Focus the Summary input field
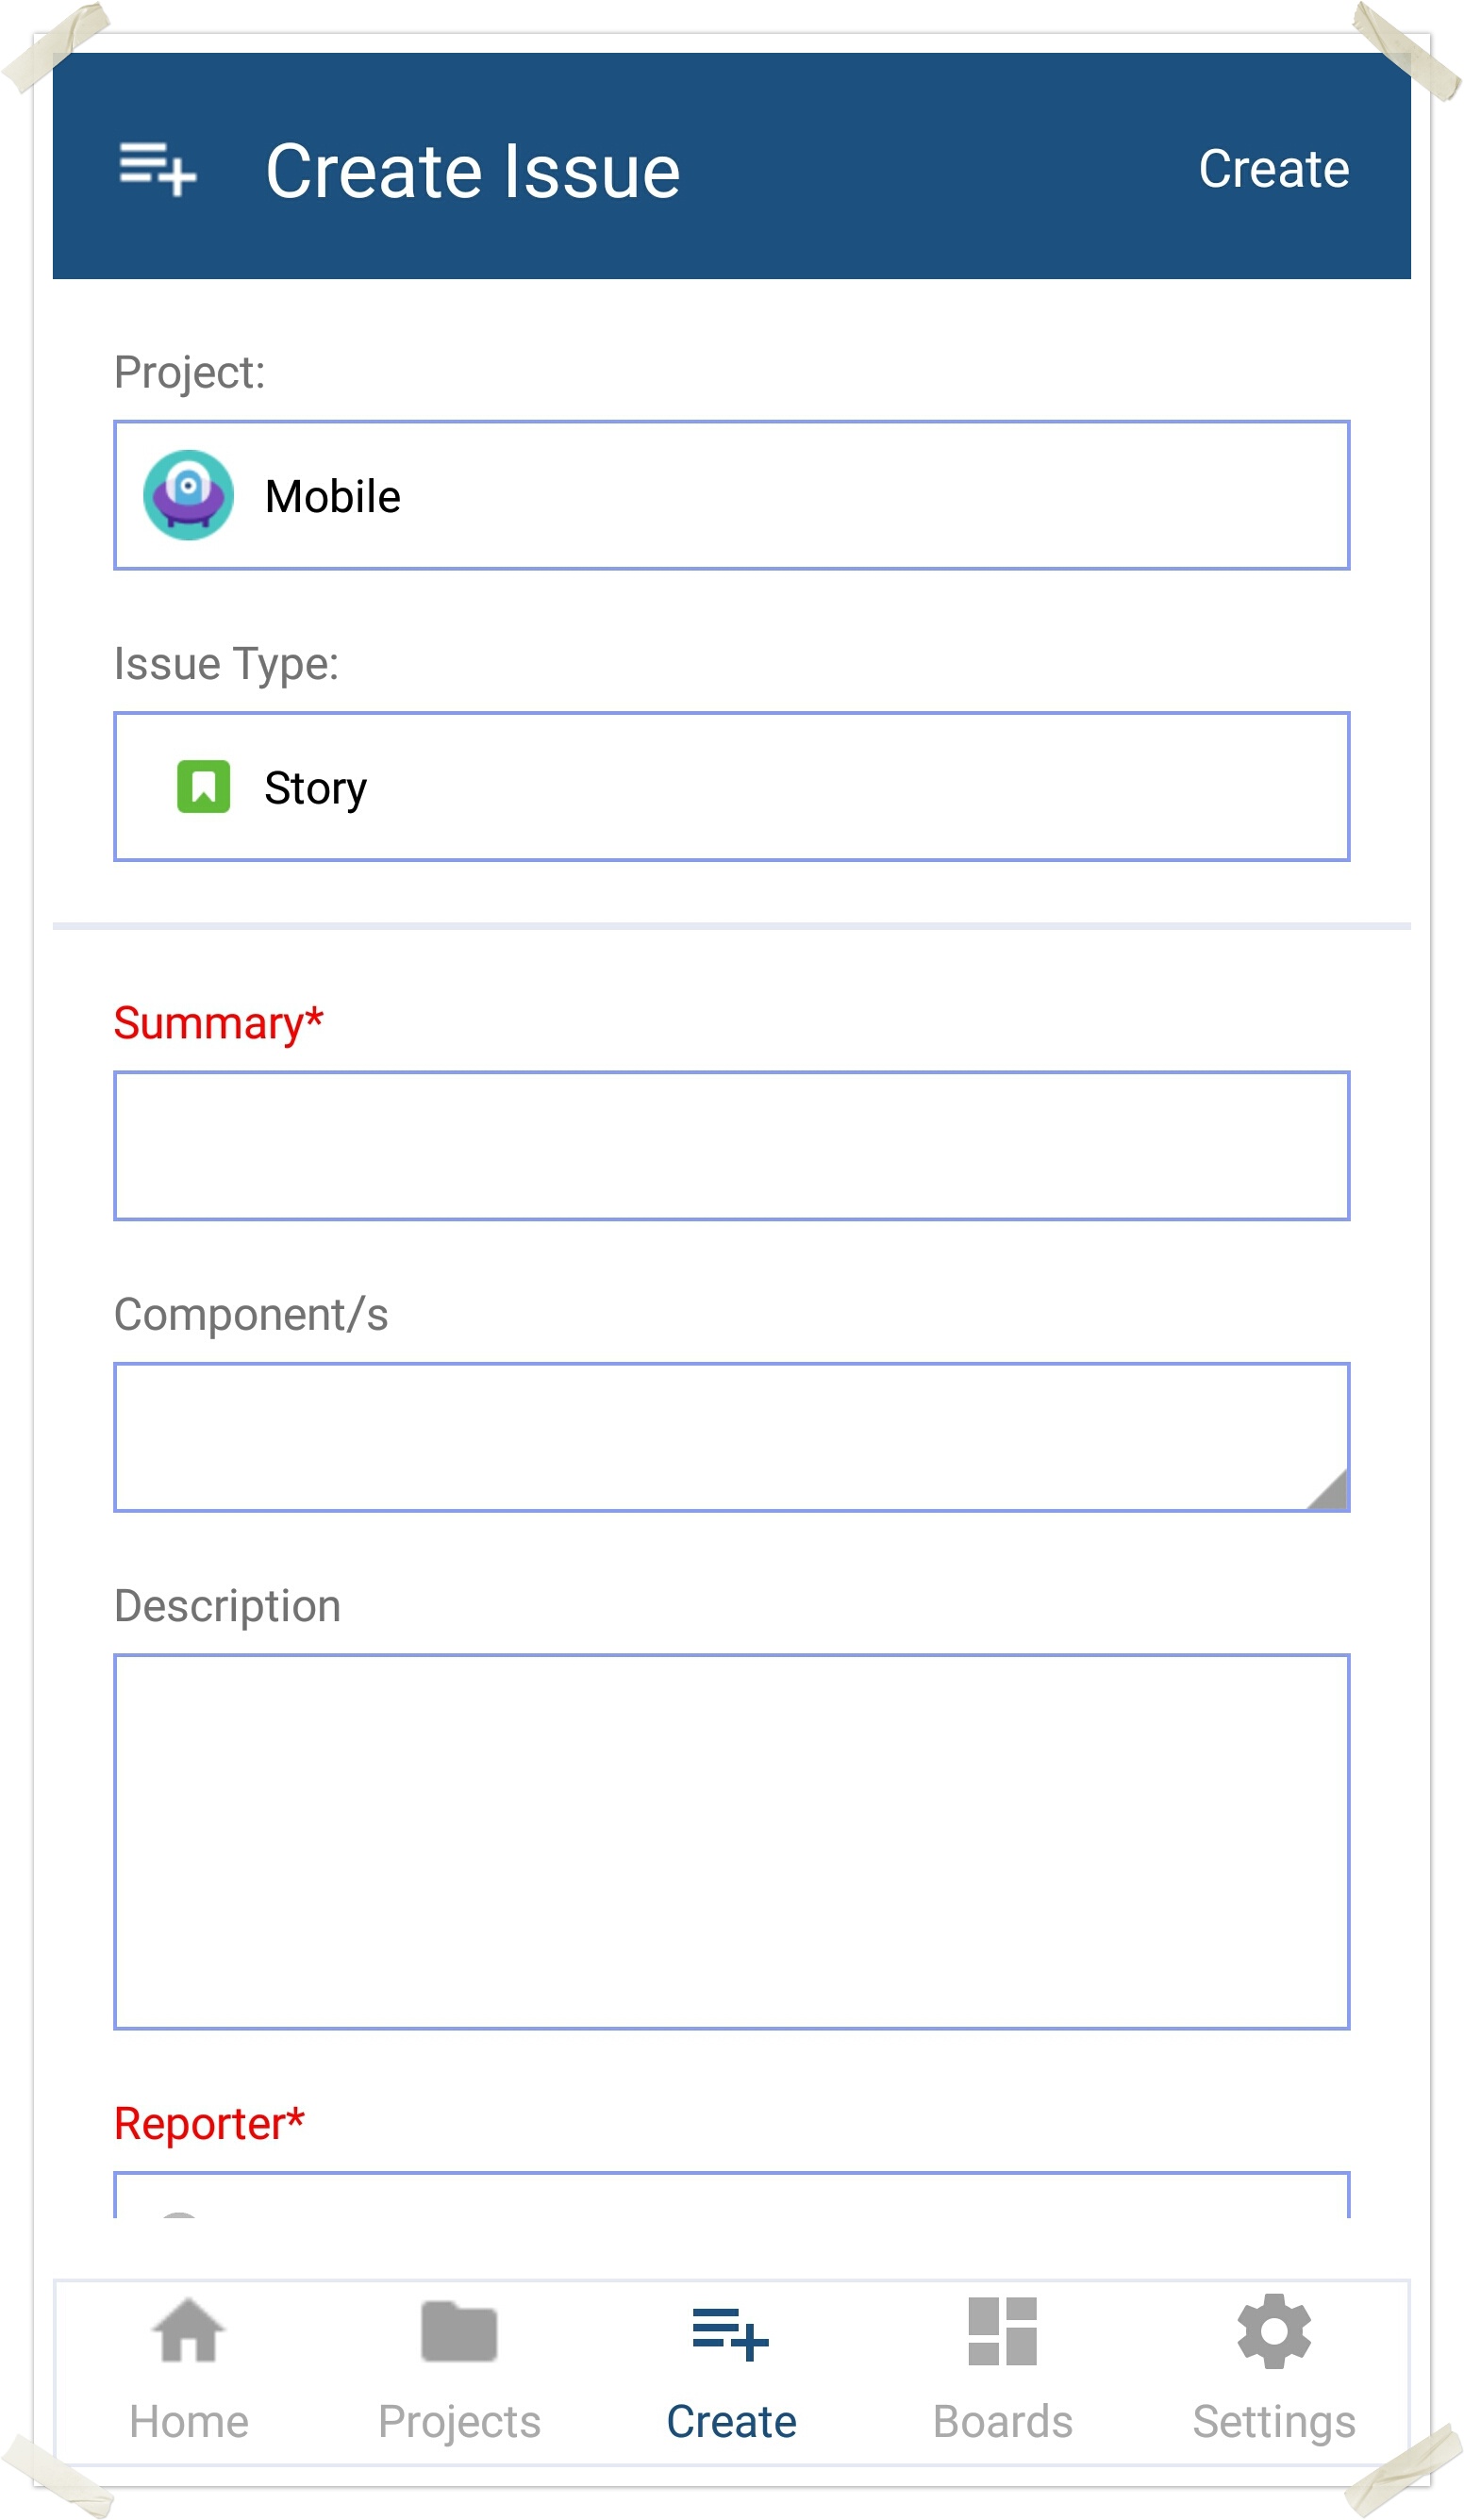This screenshot has height=2520, width=1464. (731, 1146)
